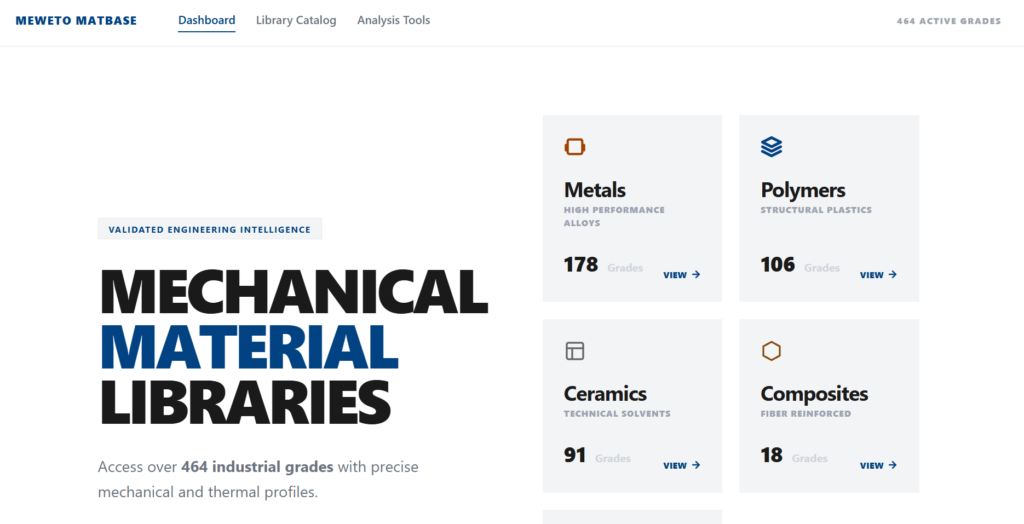The width and height of the screenshot is (1024, 524).
Task: Click the Ceramics layout grid icon
Action: [575, 351]
